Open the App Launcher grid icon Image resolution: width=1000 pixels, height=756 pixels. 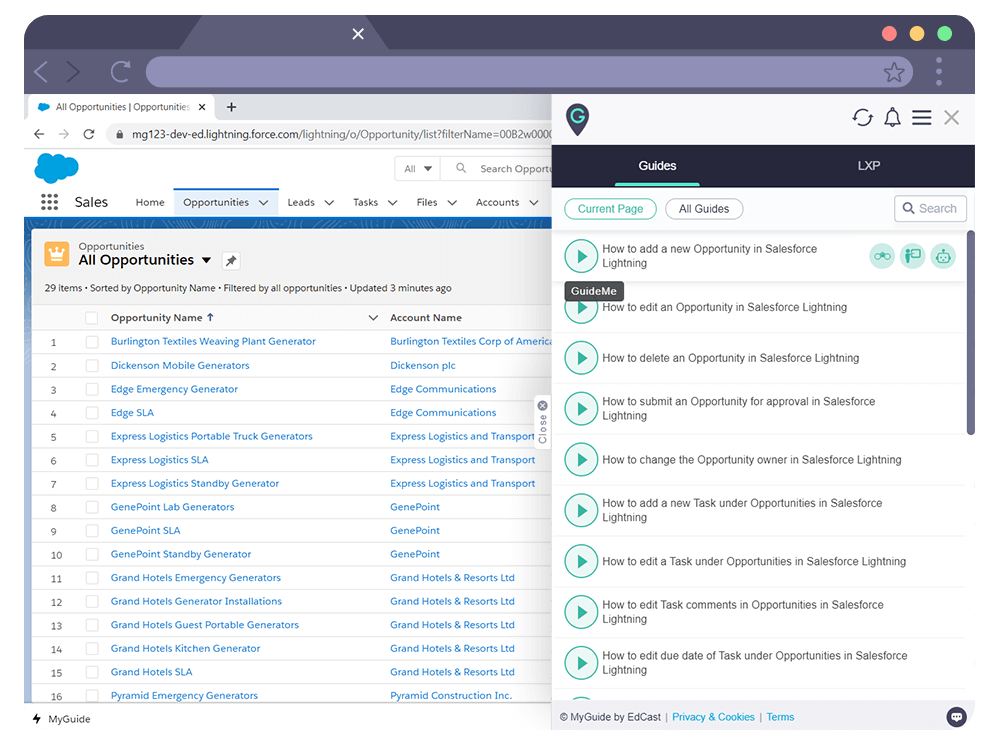click(x=50, y=202)
